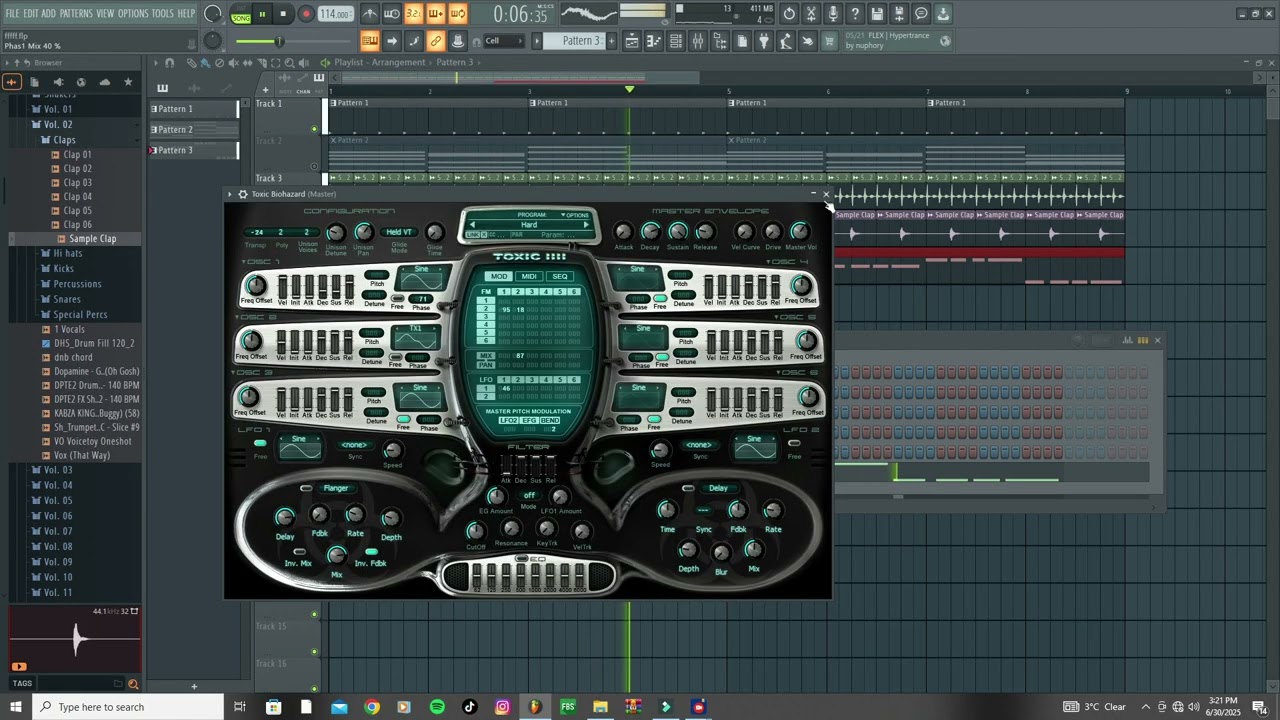Switch to the SEQ tab in Toxic
The width and height of the screenshot is (1280, 720).
click(x=560, y=276)
